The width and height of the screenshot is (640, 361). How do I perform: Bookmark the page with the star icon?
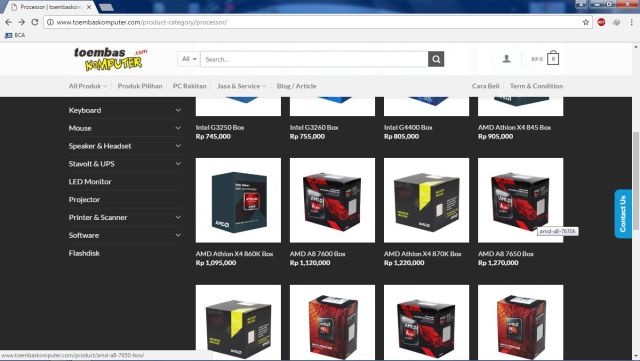coord(586,22)
